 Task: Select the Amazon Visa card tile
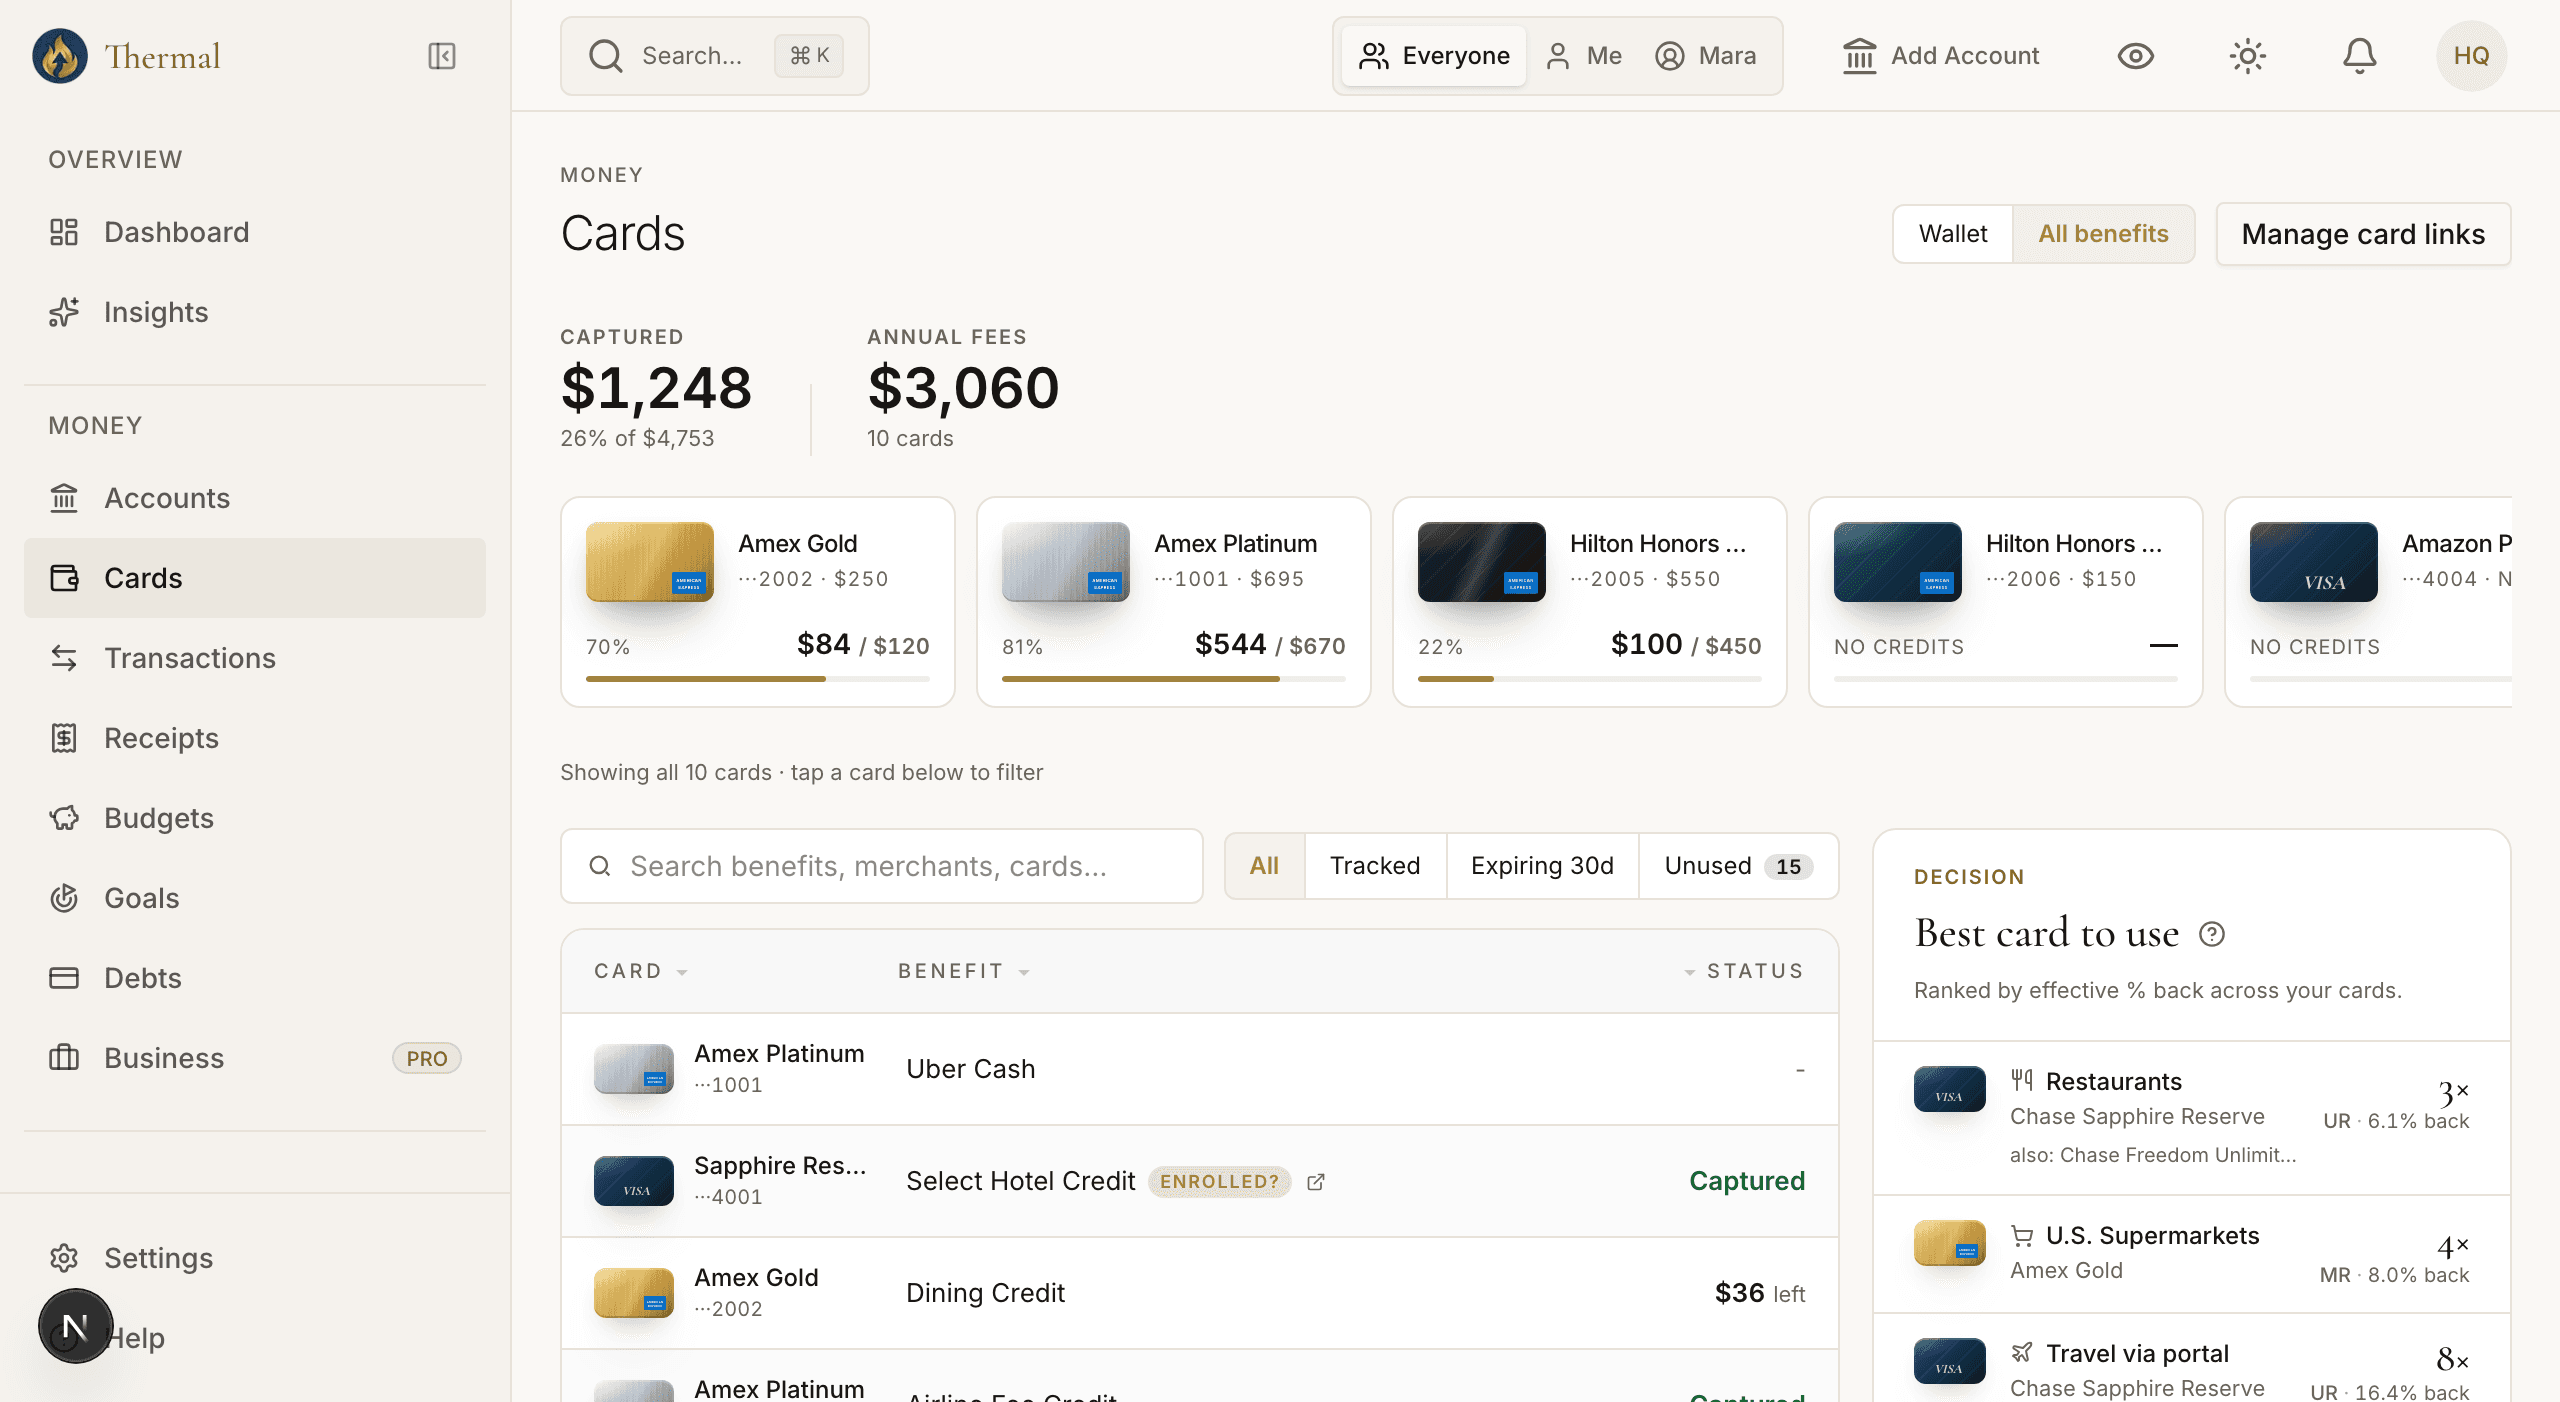click(2369, 602)
